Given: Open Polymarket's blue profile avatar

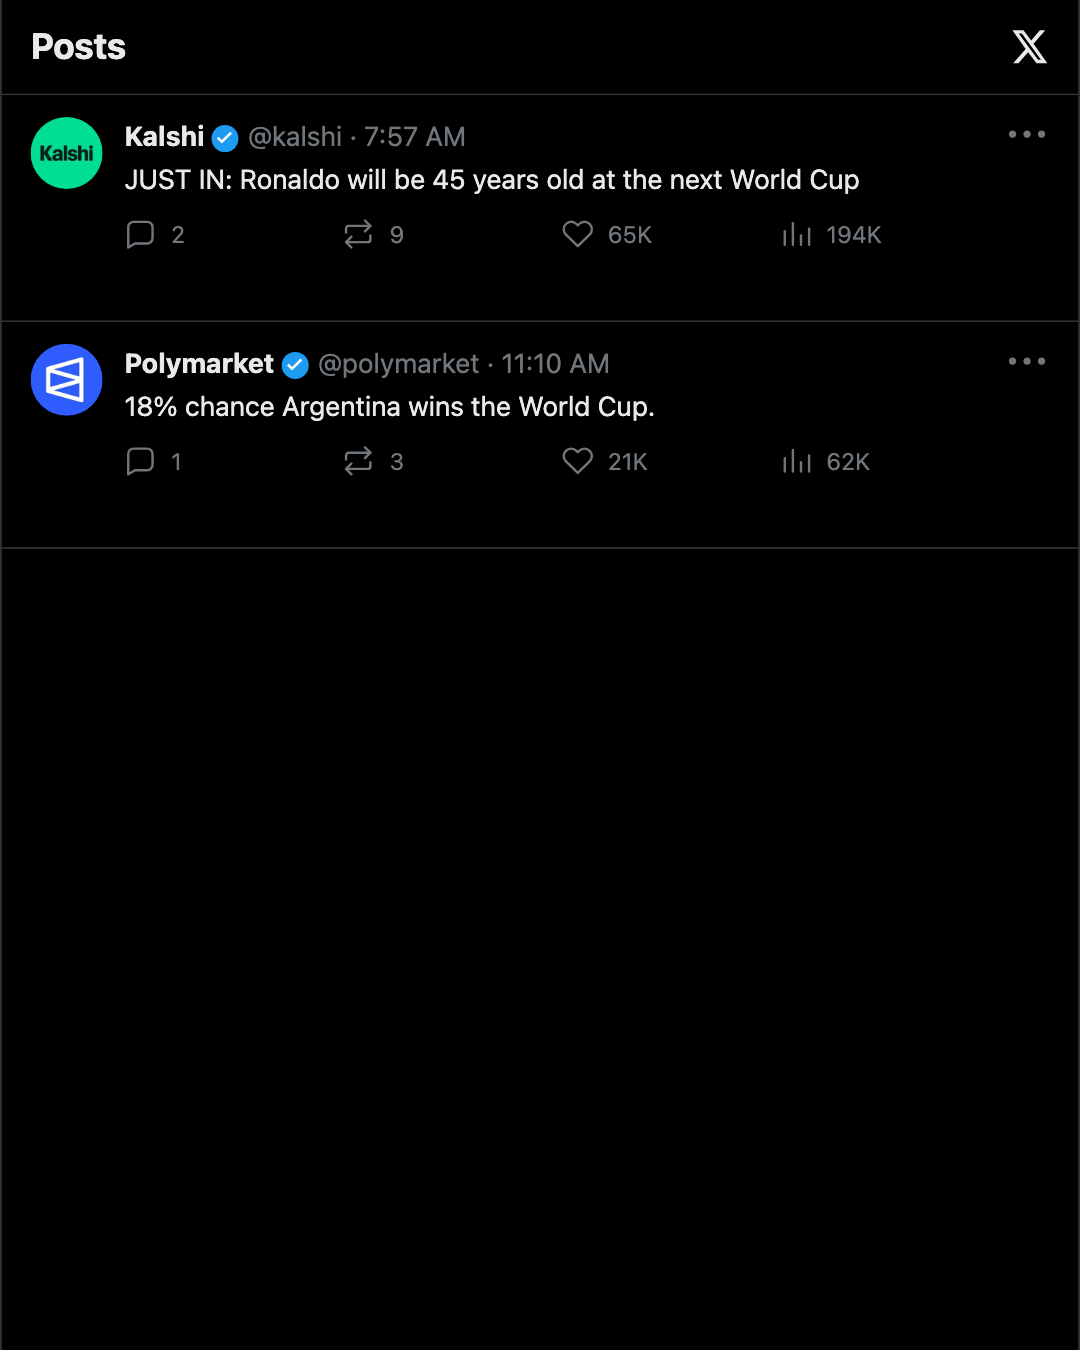Looking at the screenshot, I should coord(67,380).
